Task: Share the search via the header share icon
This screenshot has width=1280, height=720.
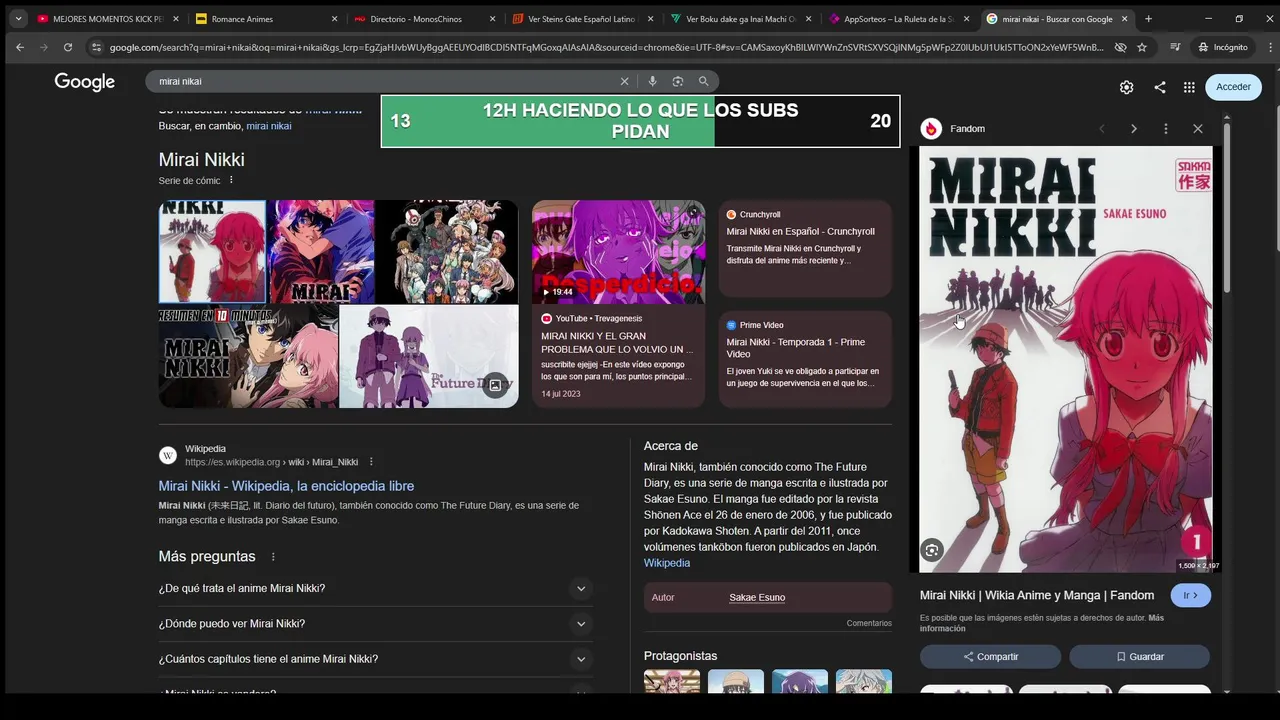Action: point(1159,87)
